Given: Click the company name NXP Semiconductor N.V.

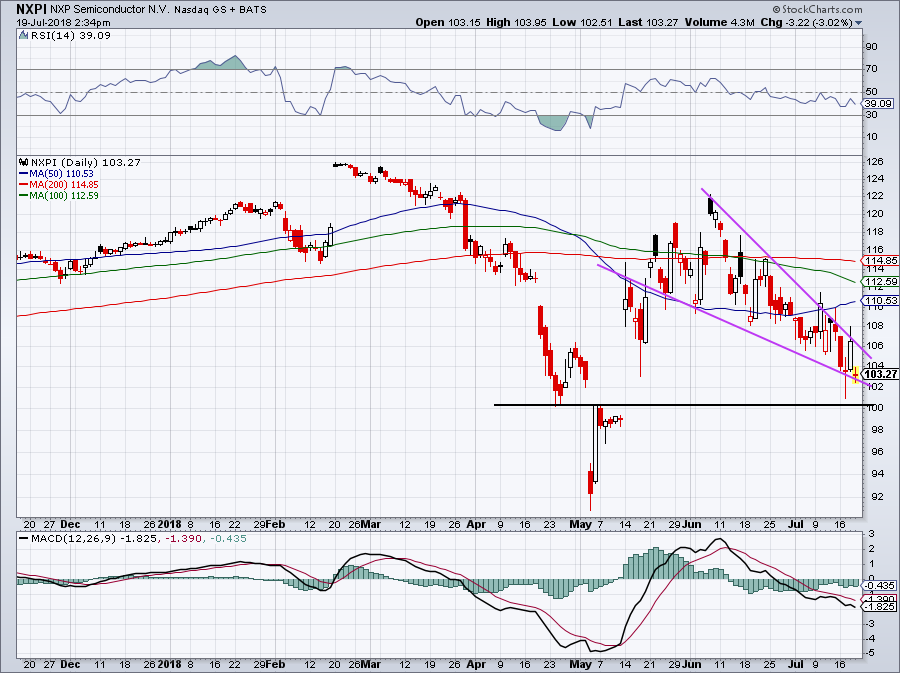Looking at the screenshot, I should click(x=110, y=10).
